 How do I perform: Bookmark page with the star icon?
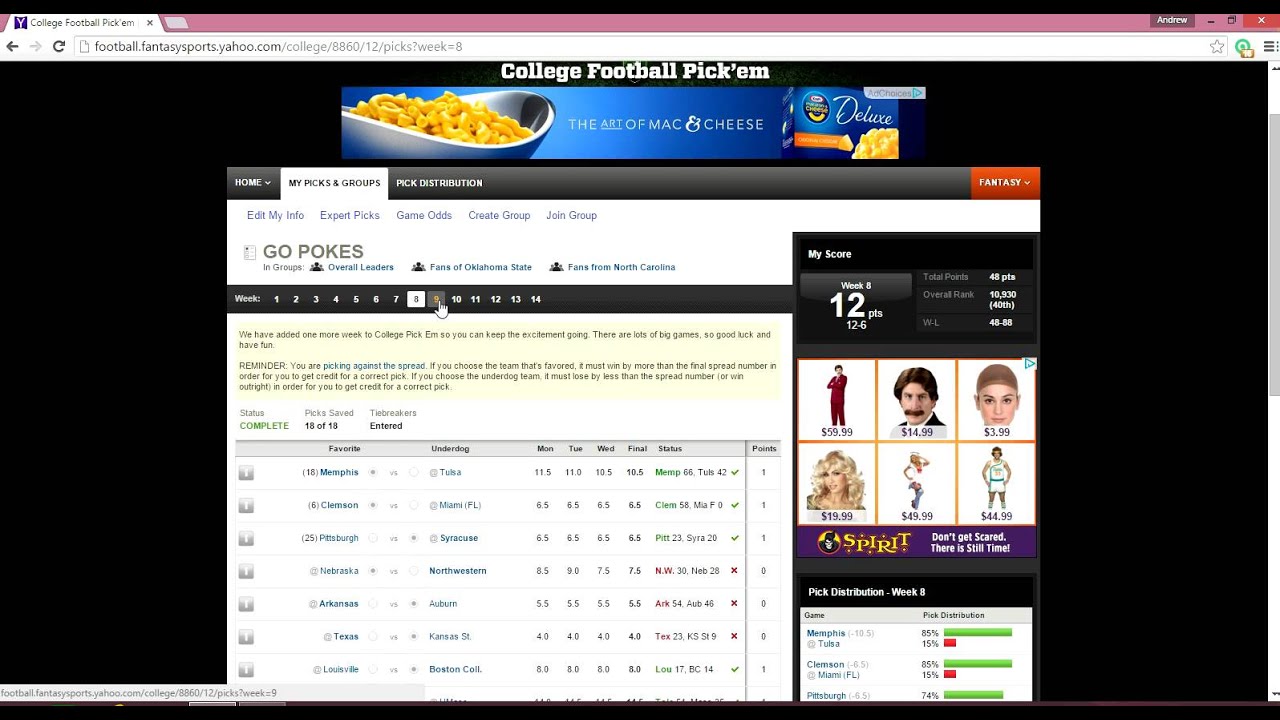1217,46
